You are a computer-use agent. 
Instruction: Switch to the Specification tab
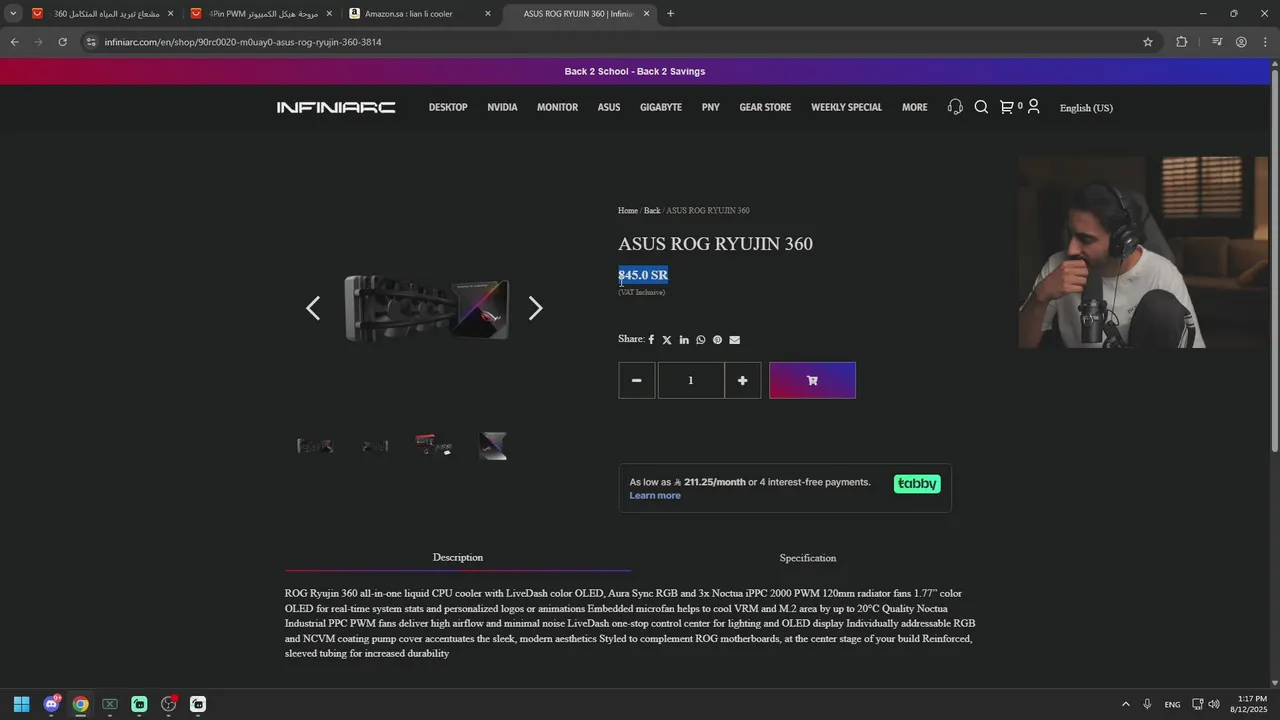808,558
